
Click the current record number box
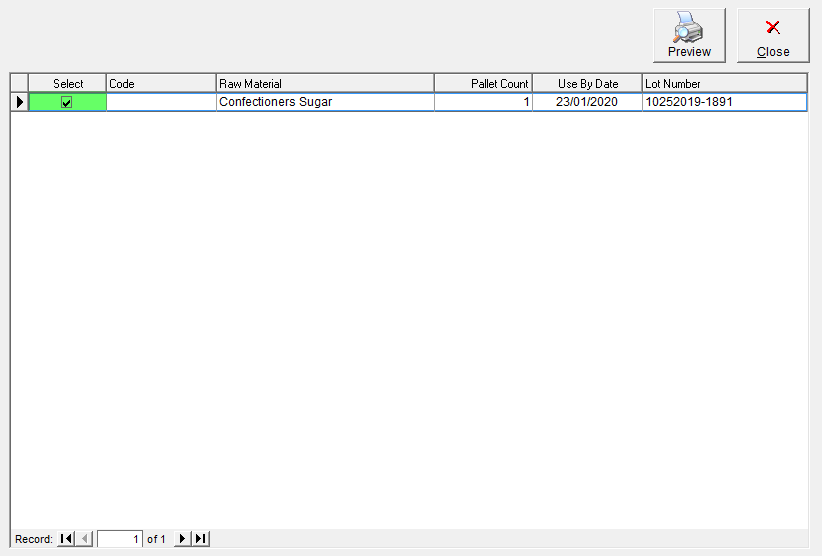click(120, 539)
